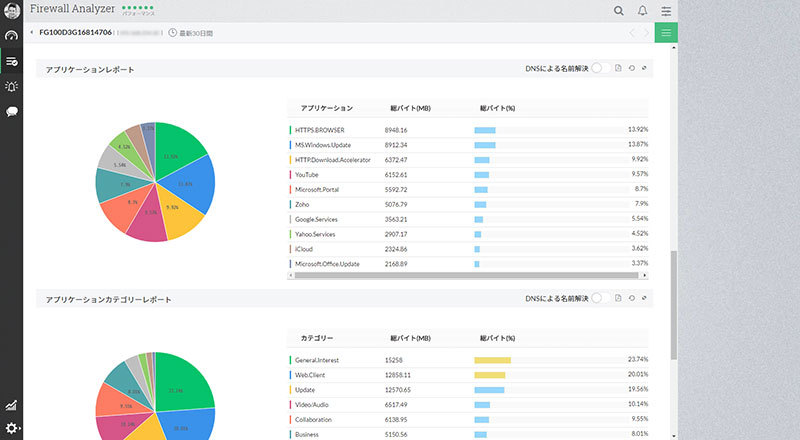Toggle DNSによる名前解決 for アプリケーションカテゴリーレポート
Screen dimensions: 800x440
click(599, 298)
